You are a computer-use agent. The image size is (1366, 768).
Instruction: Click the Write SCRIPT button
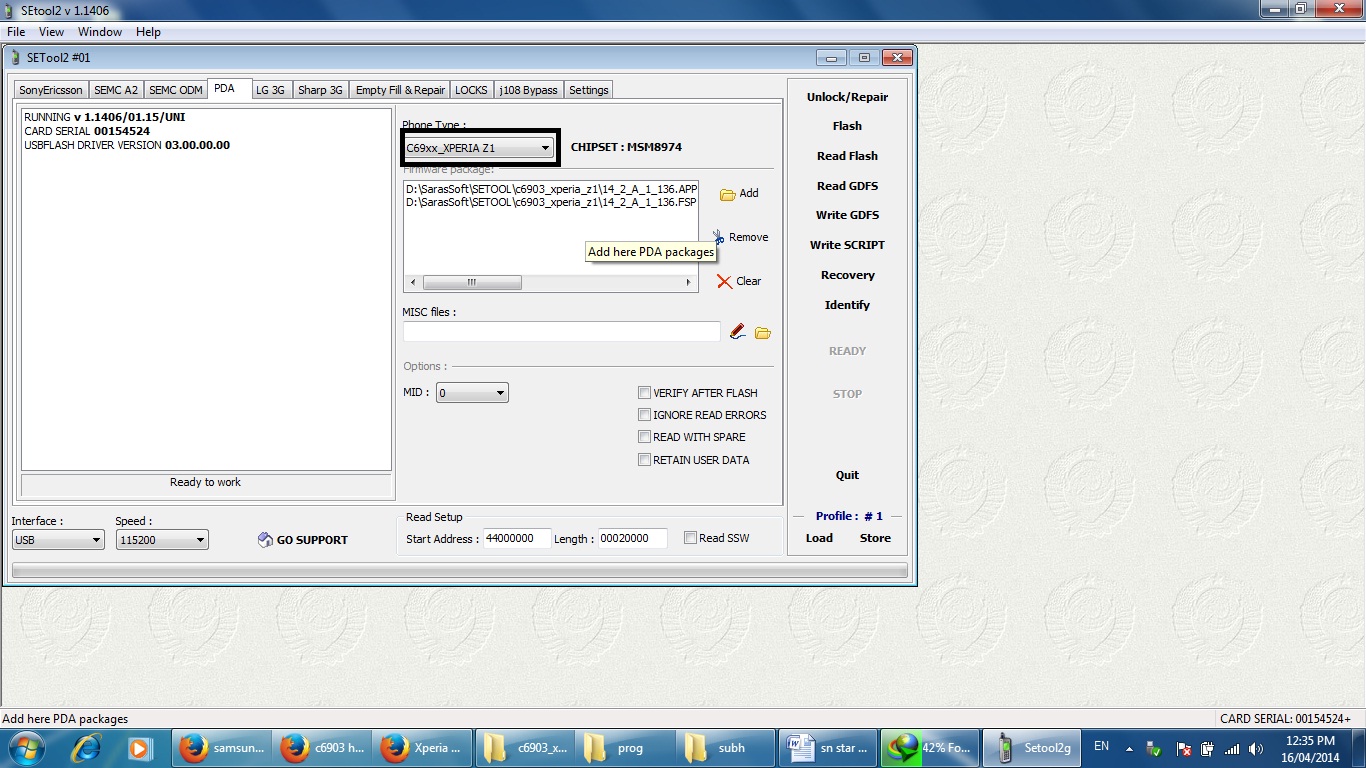(847, 245)
